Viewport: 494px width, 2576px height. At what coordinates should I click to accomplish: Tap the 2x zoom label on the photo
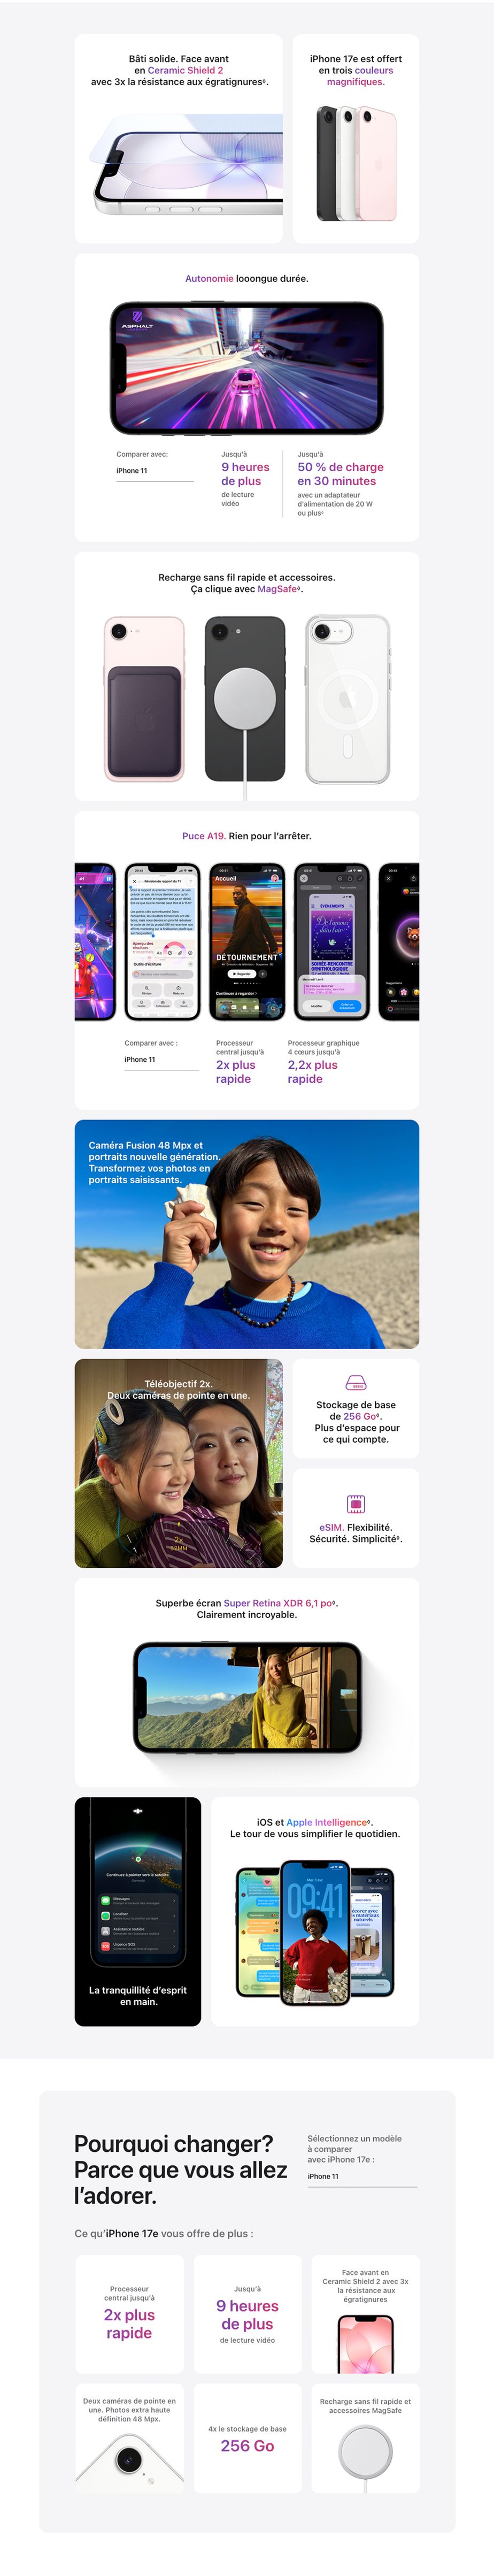click(x=179, y=1539)
